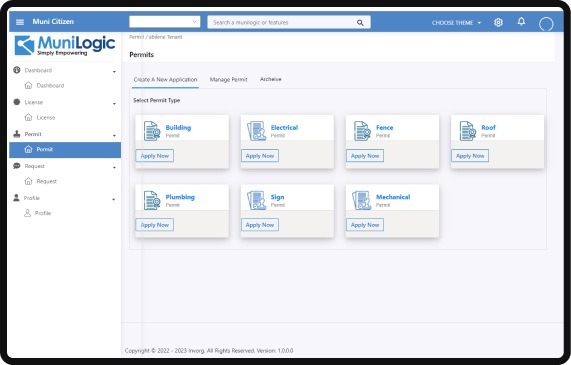Click the home icon beside Request sub-item
Viewport: 571px width, 365px height.
click(x=28, y=181)
